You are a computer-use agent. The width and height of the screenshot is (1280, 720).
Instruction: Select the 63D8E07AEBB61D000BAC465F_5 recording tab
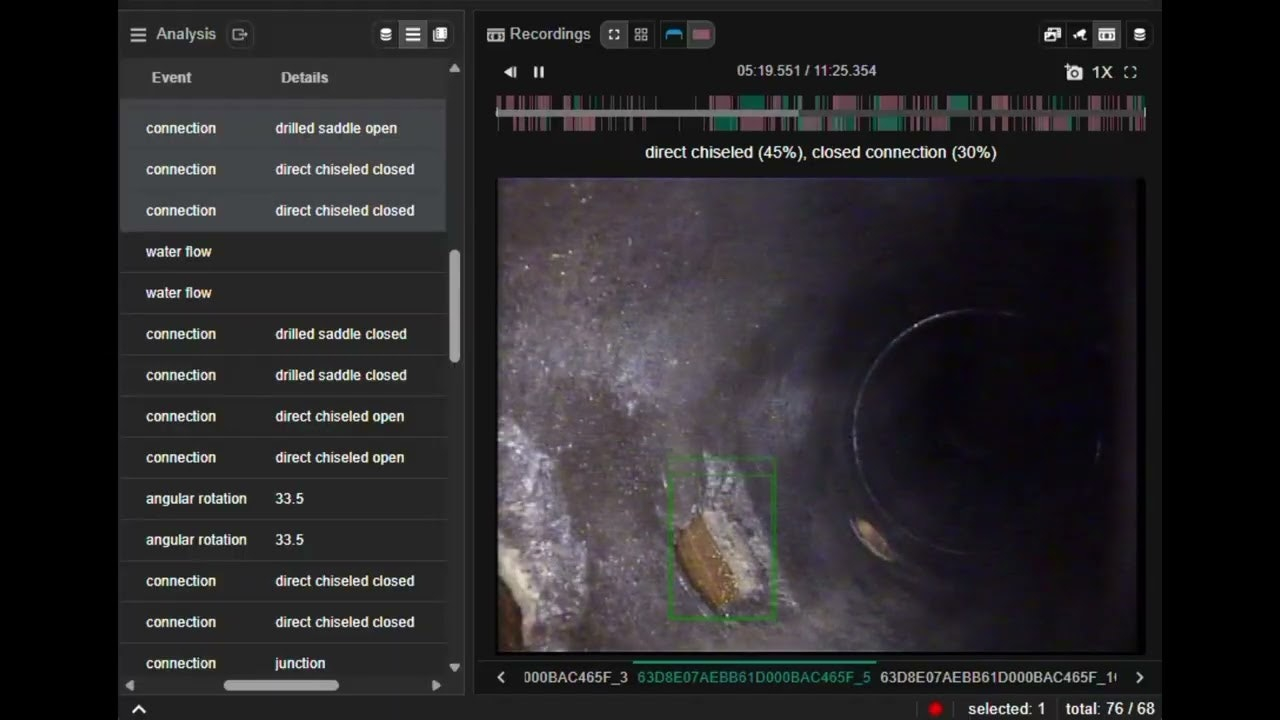pos(753,677)
